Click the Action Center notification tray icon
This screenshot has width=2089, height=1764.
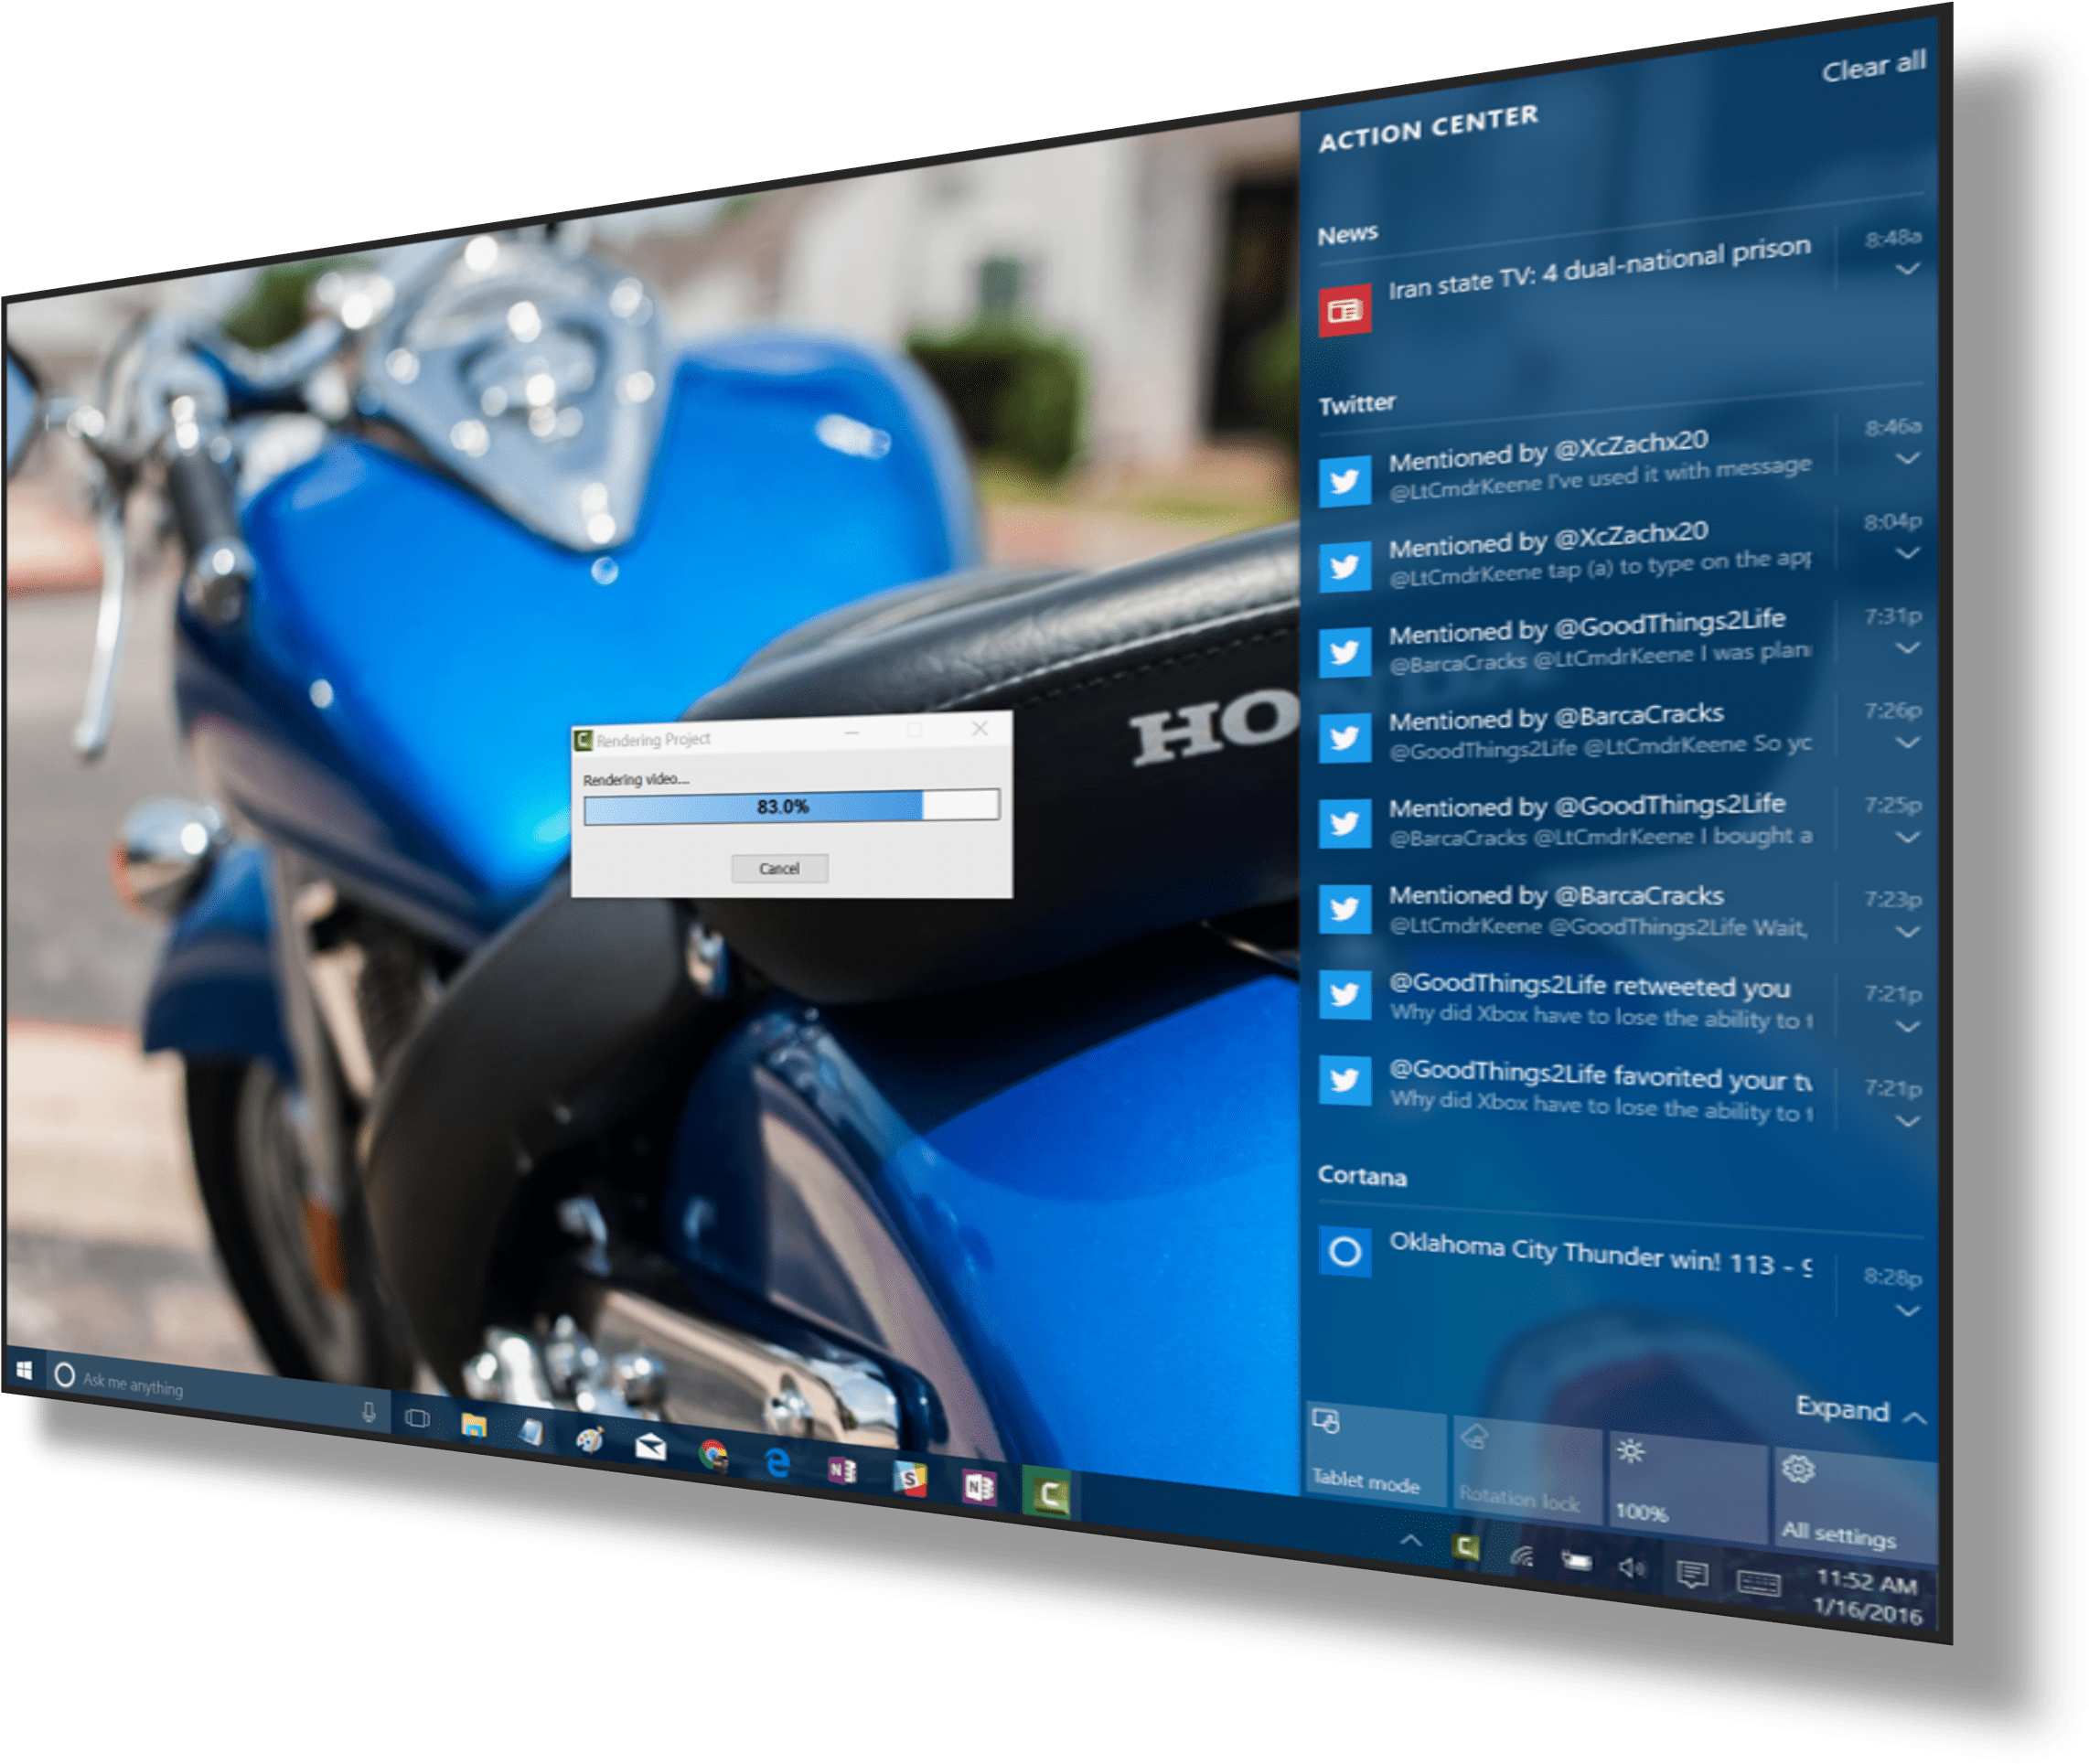point(1691,1576)
